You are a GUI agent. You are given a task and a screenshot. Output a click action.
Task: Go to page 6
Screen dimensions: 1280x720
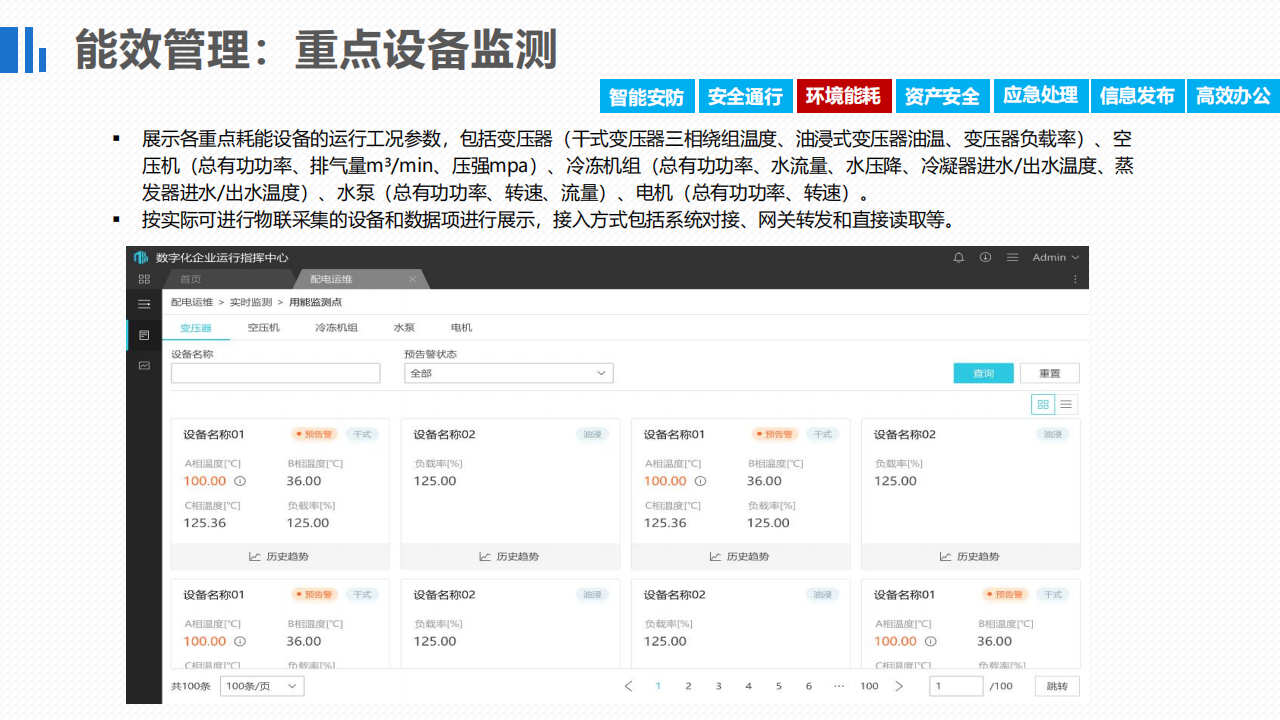point(808,686)
